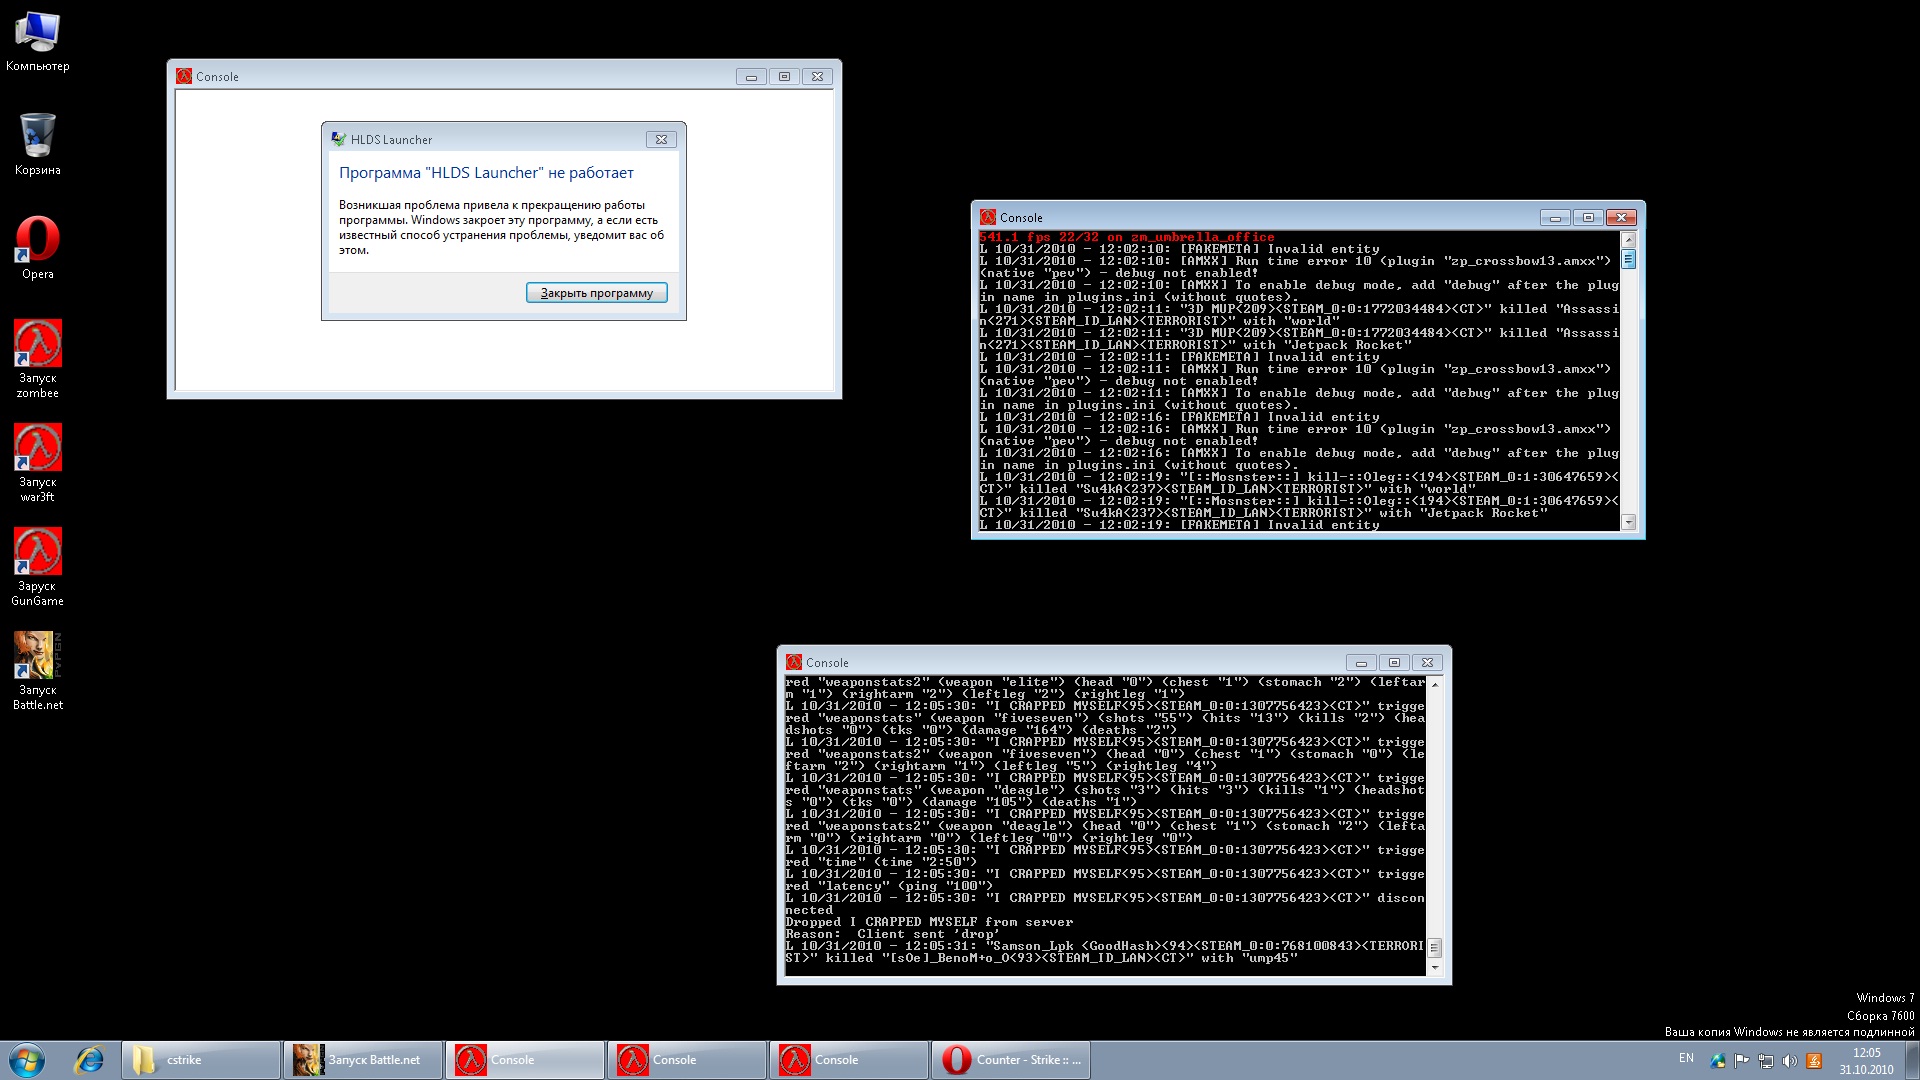This screenshot has height=1080, width=1920.
Task: Click scroll-up arrow in zm_umbrella_office Console
Action: click(x=1628, y=240)
